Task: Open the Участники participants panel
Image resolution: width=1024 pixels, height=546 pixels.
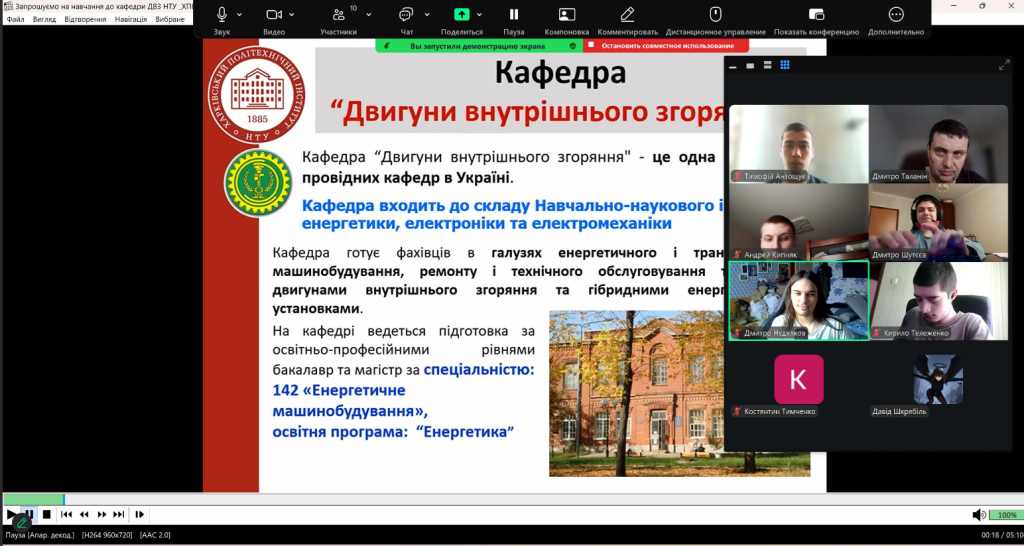Action: click(x=338, y=15)
